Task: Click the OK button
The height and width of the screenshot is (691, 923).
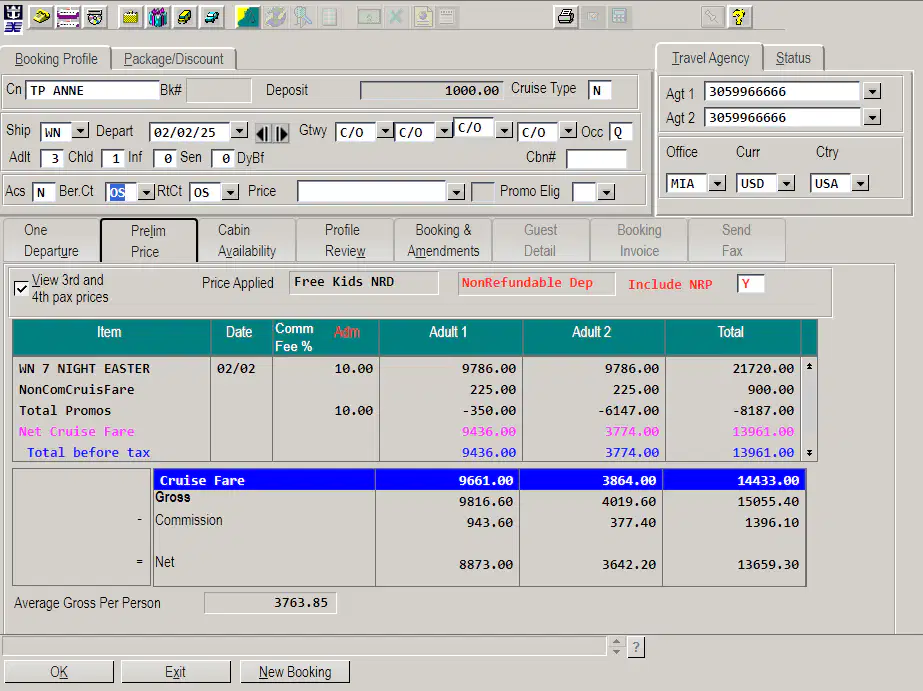Action: tap(59, 672)
